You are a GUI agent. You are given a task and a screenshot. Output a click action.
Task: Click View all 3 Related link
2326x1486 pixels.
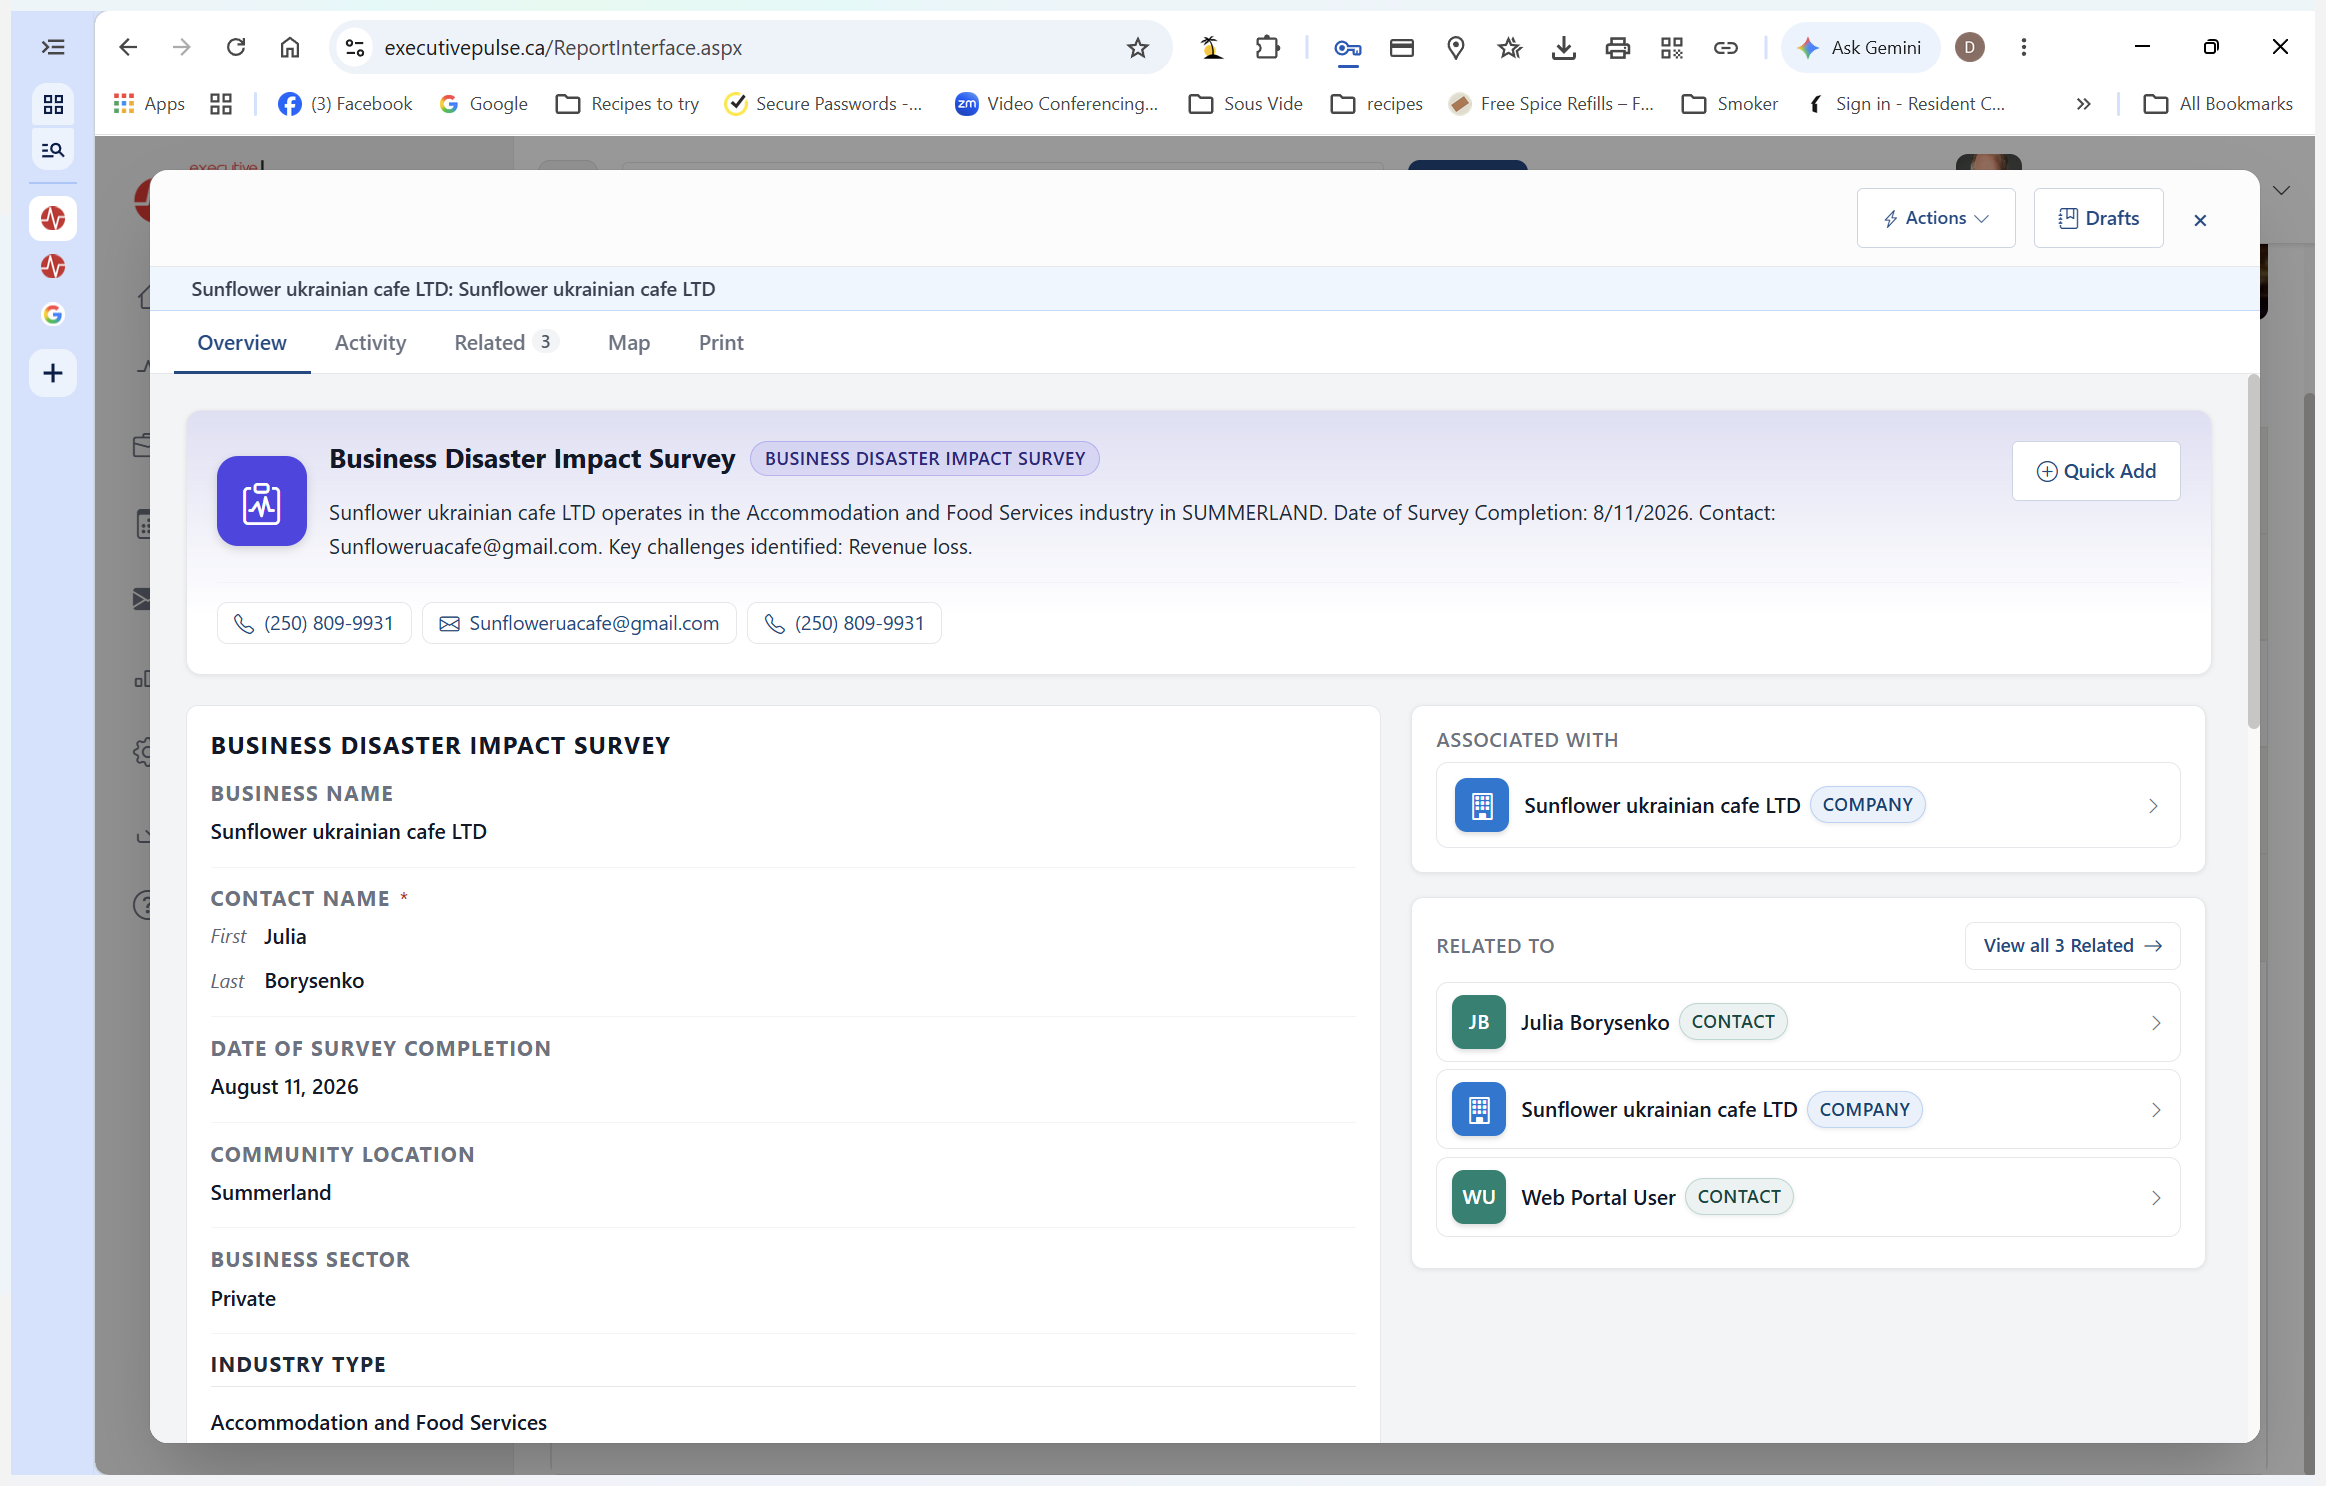(2073, 946)
